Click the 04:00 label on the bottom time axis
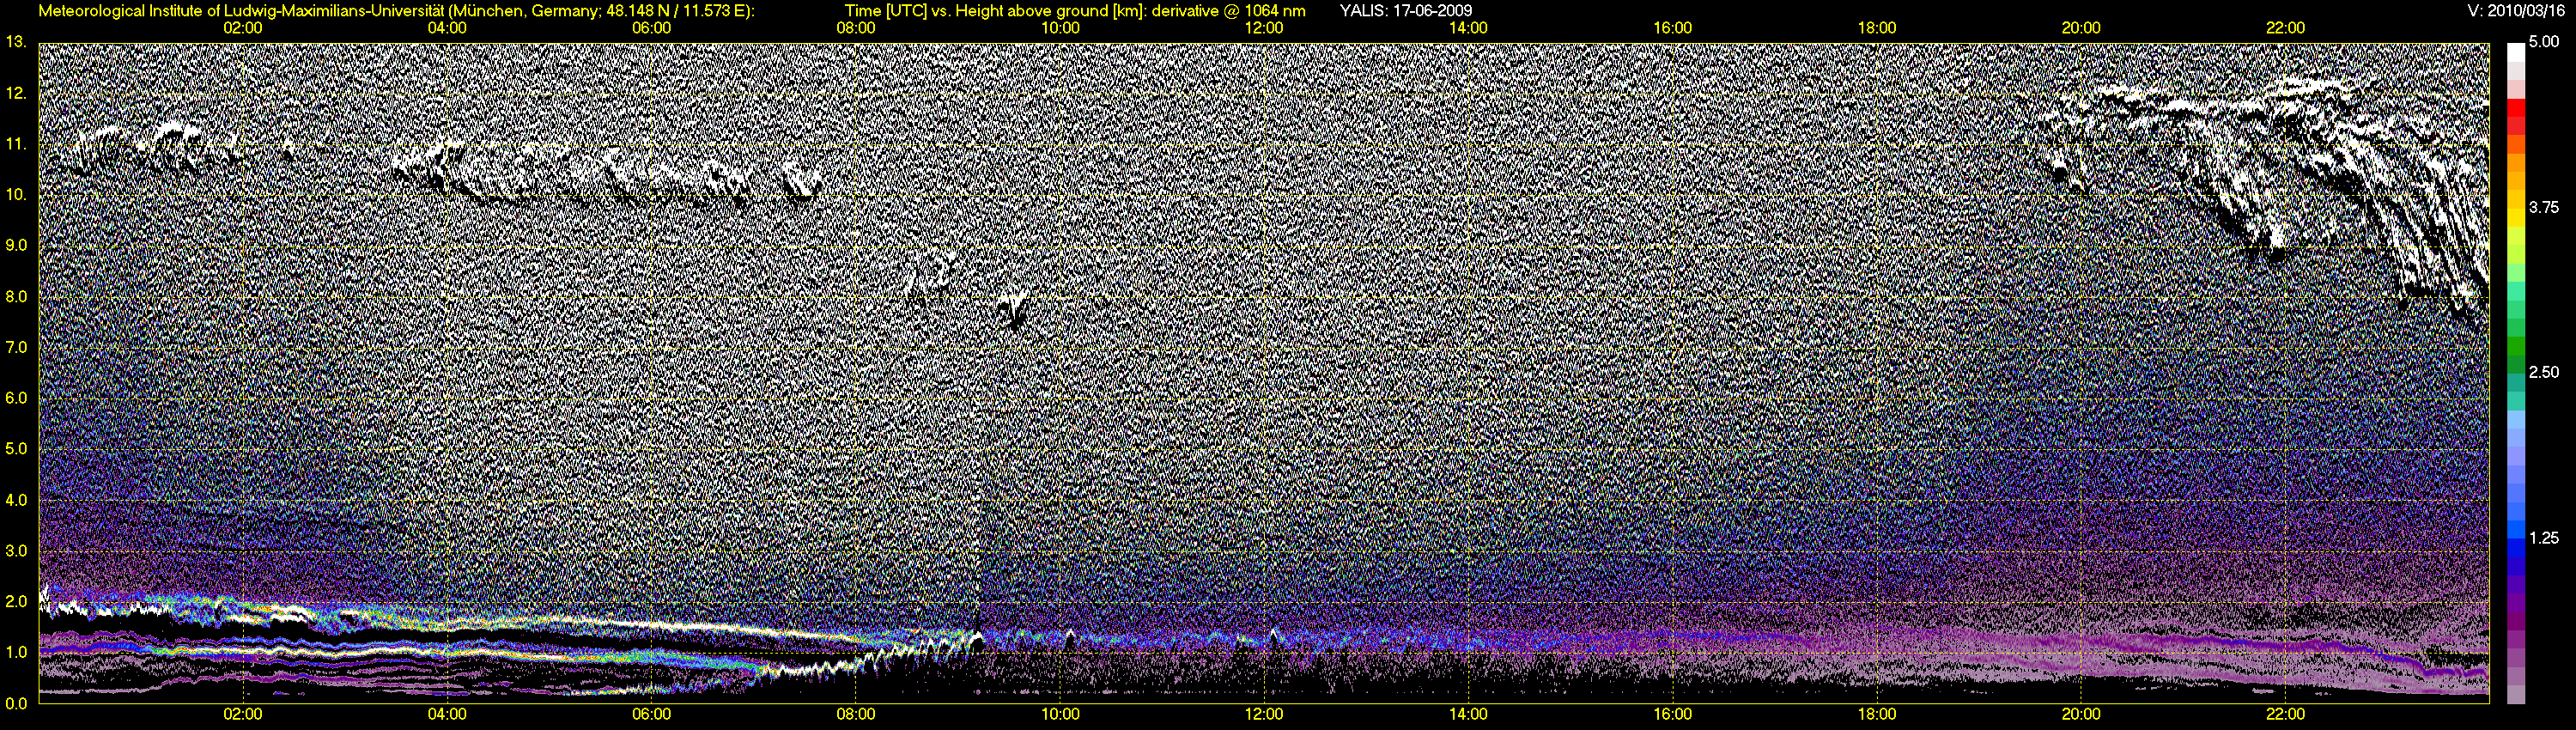The width and height of the screenshot is (2576, 730). click(447, 715)
